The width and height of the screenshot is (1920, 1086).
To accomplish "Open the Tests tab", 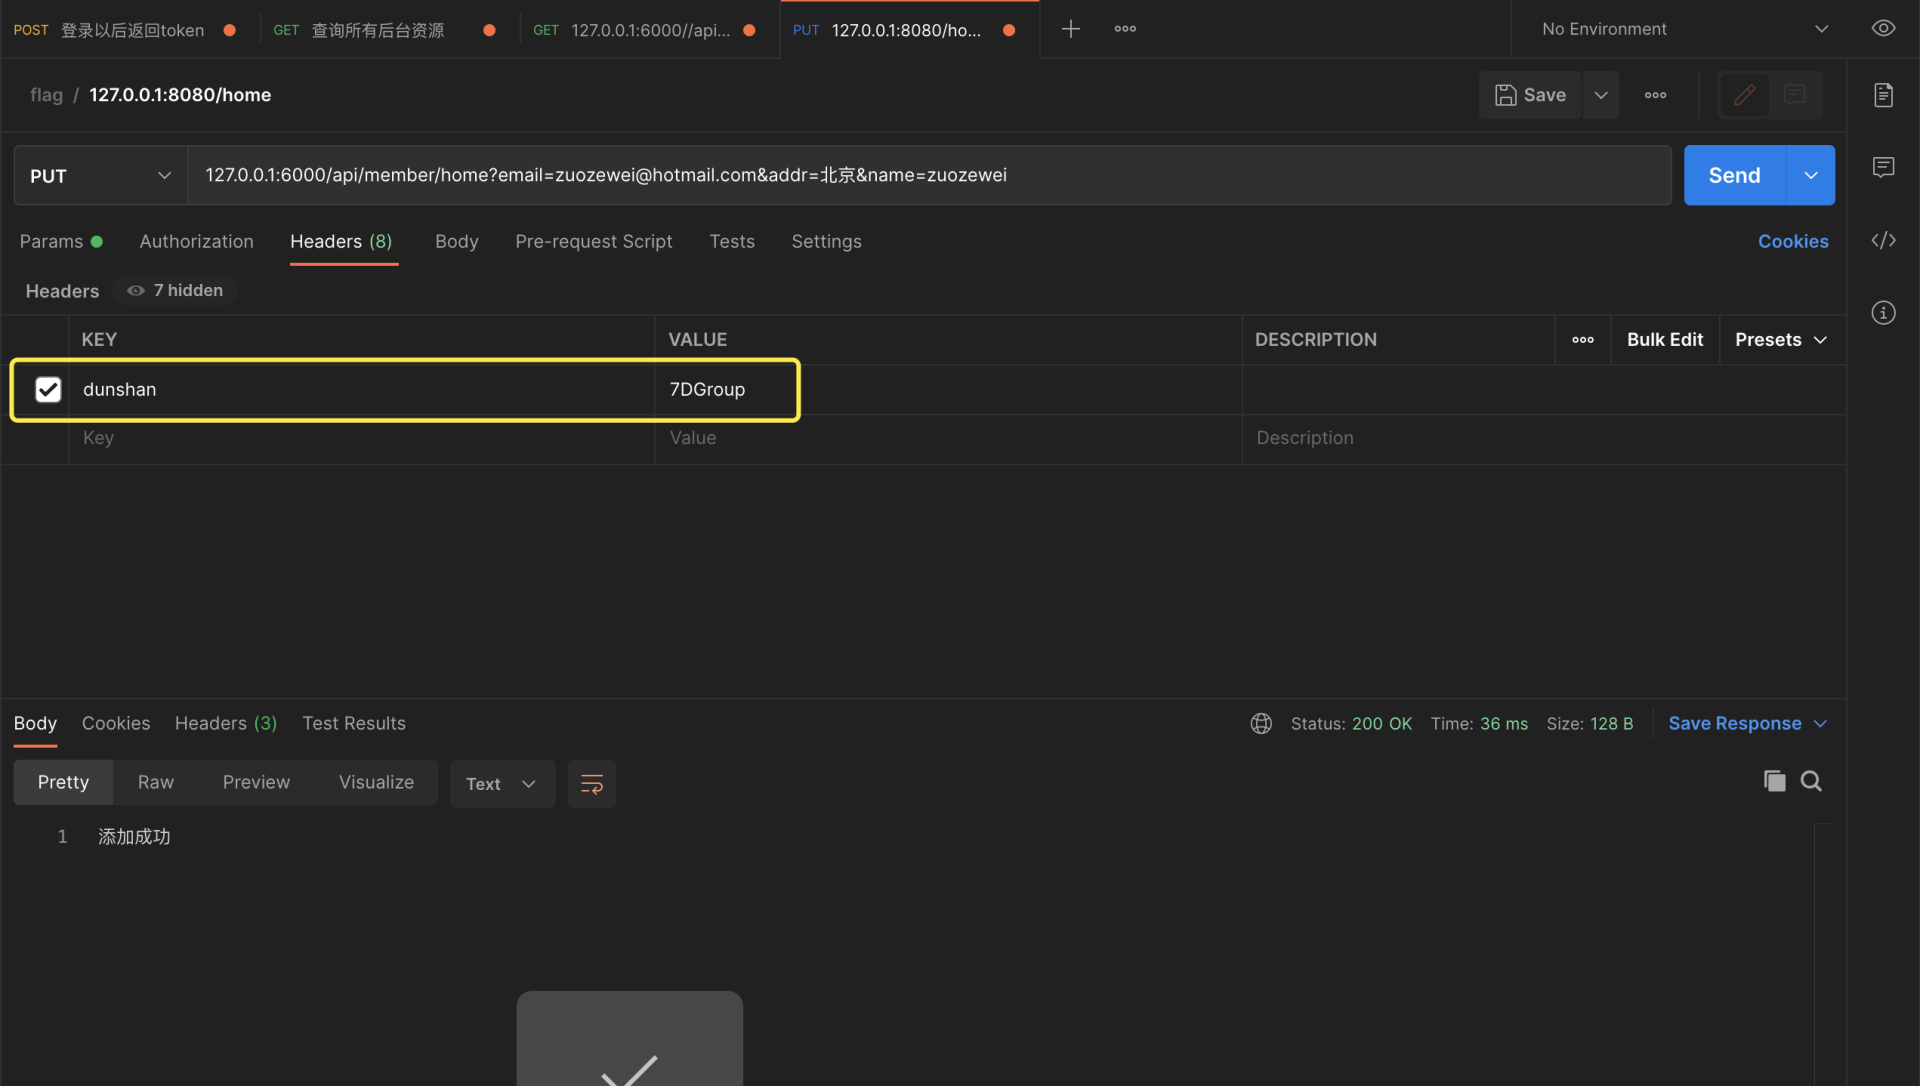I will (x=732, y=241).
